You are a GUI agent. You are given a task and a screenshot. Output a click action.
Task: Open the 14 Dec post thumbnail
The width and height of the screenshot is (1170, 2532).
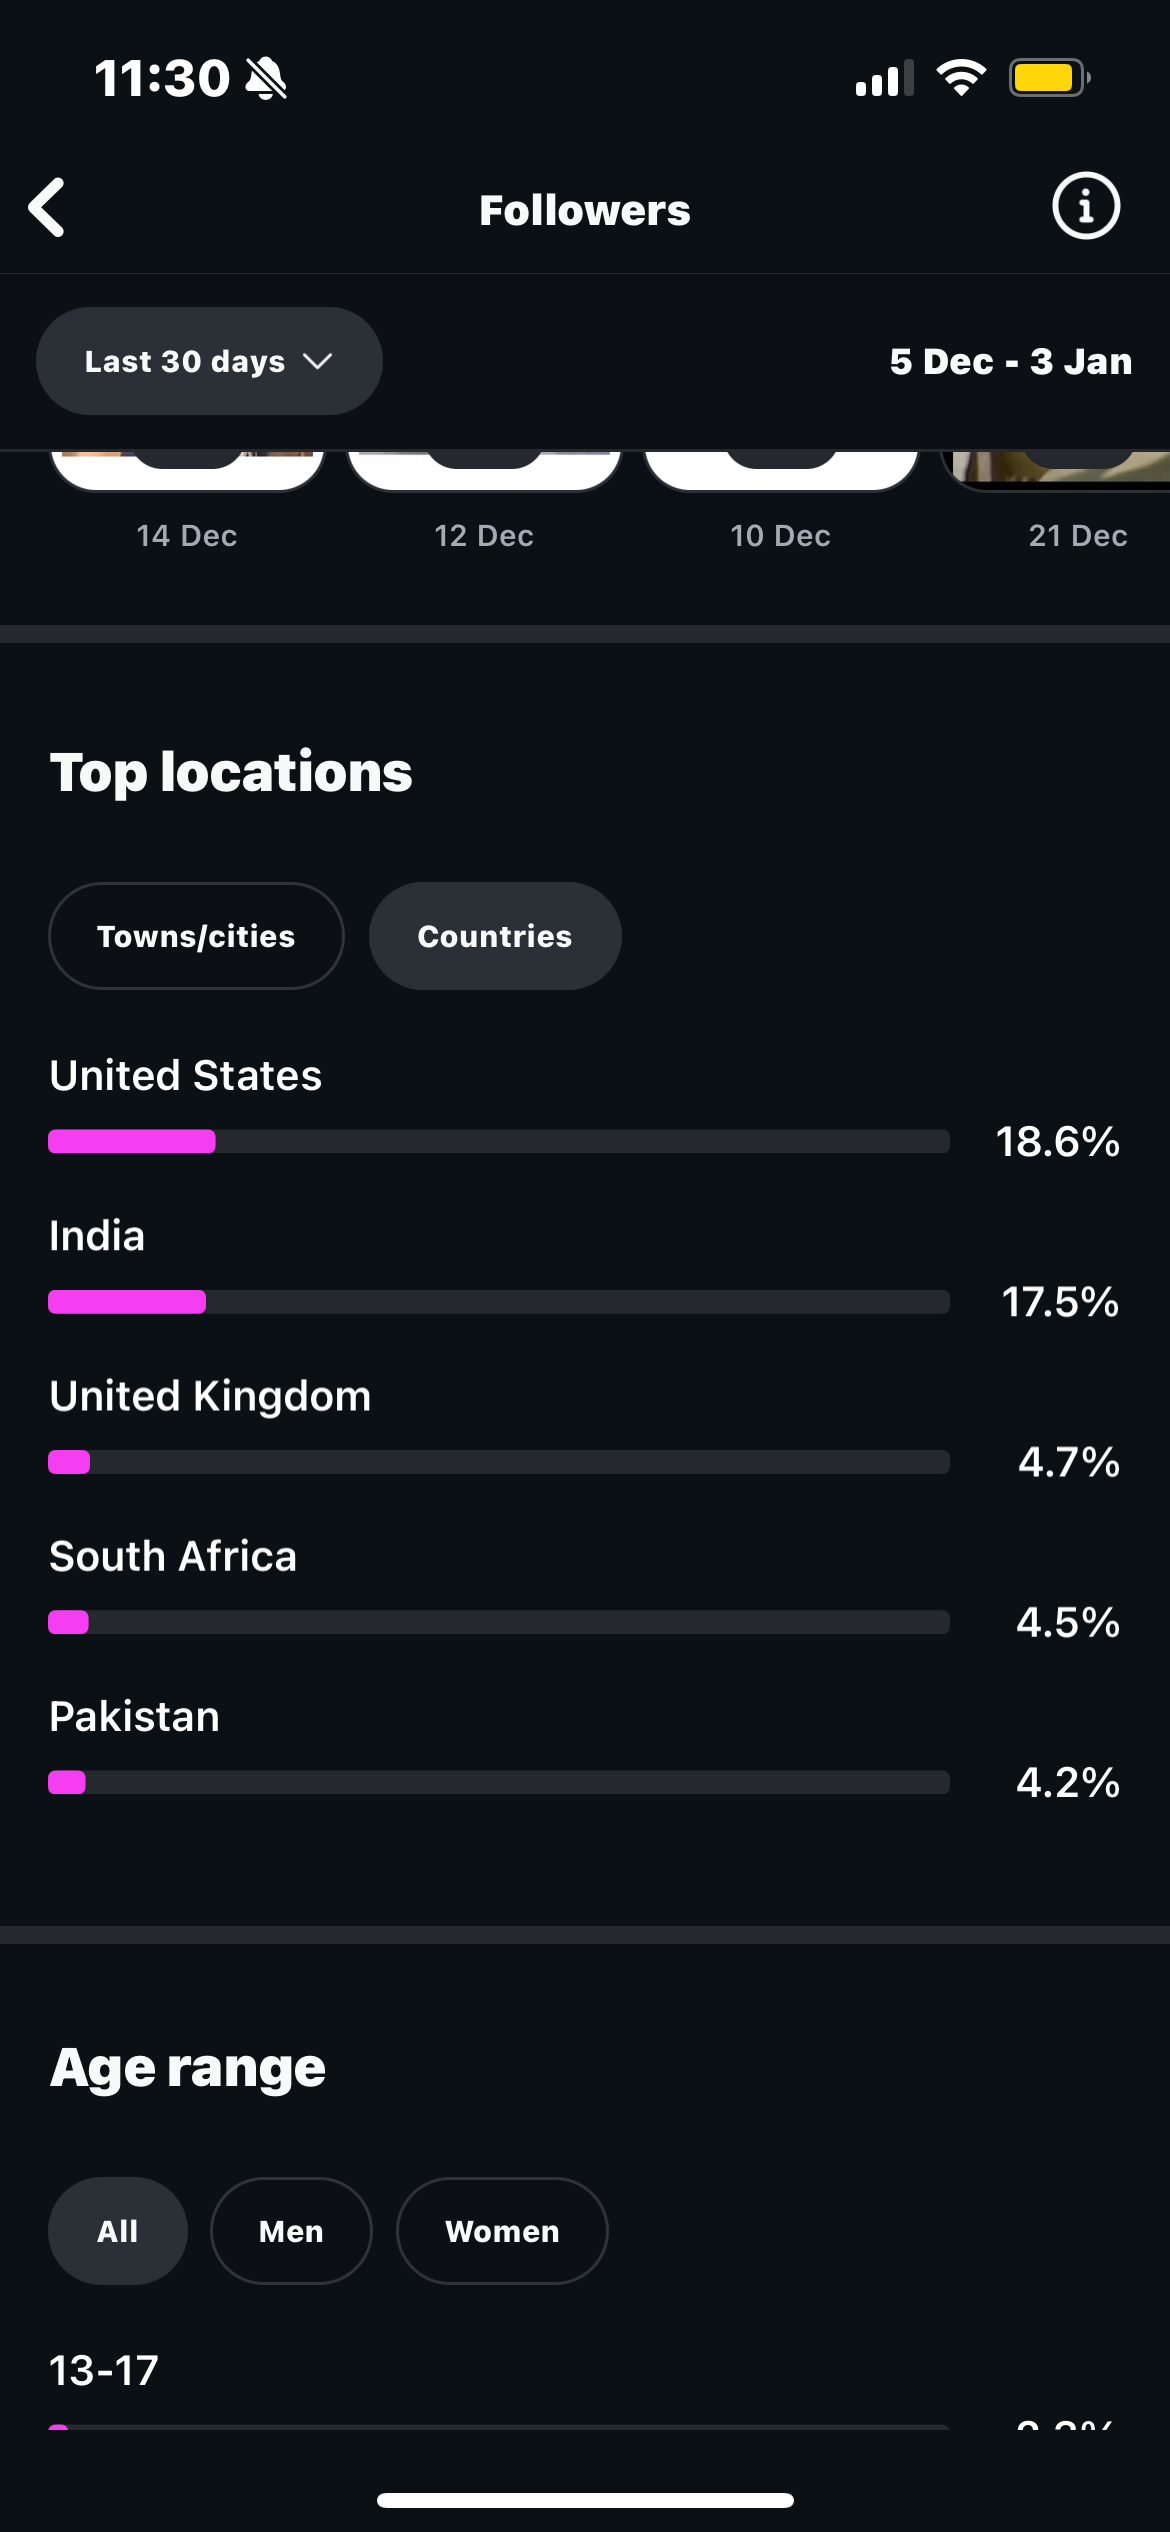(187, 471)
